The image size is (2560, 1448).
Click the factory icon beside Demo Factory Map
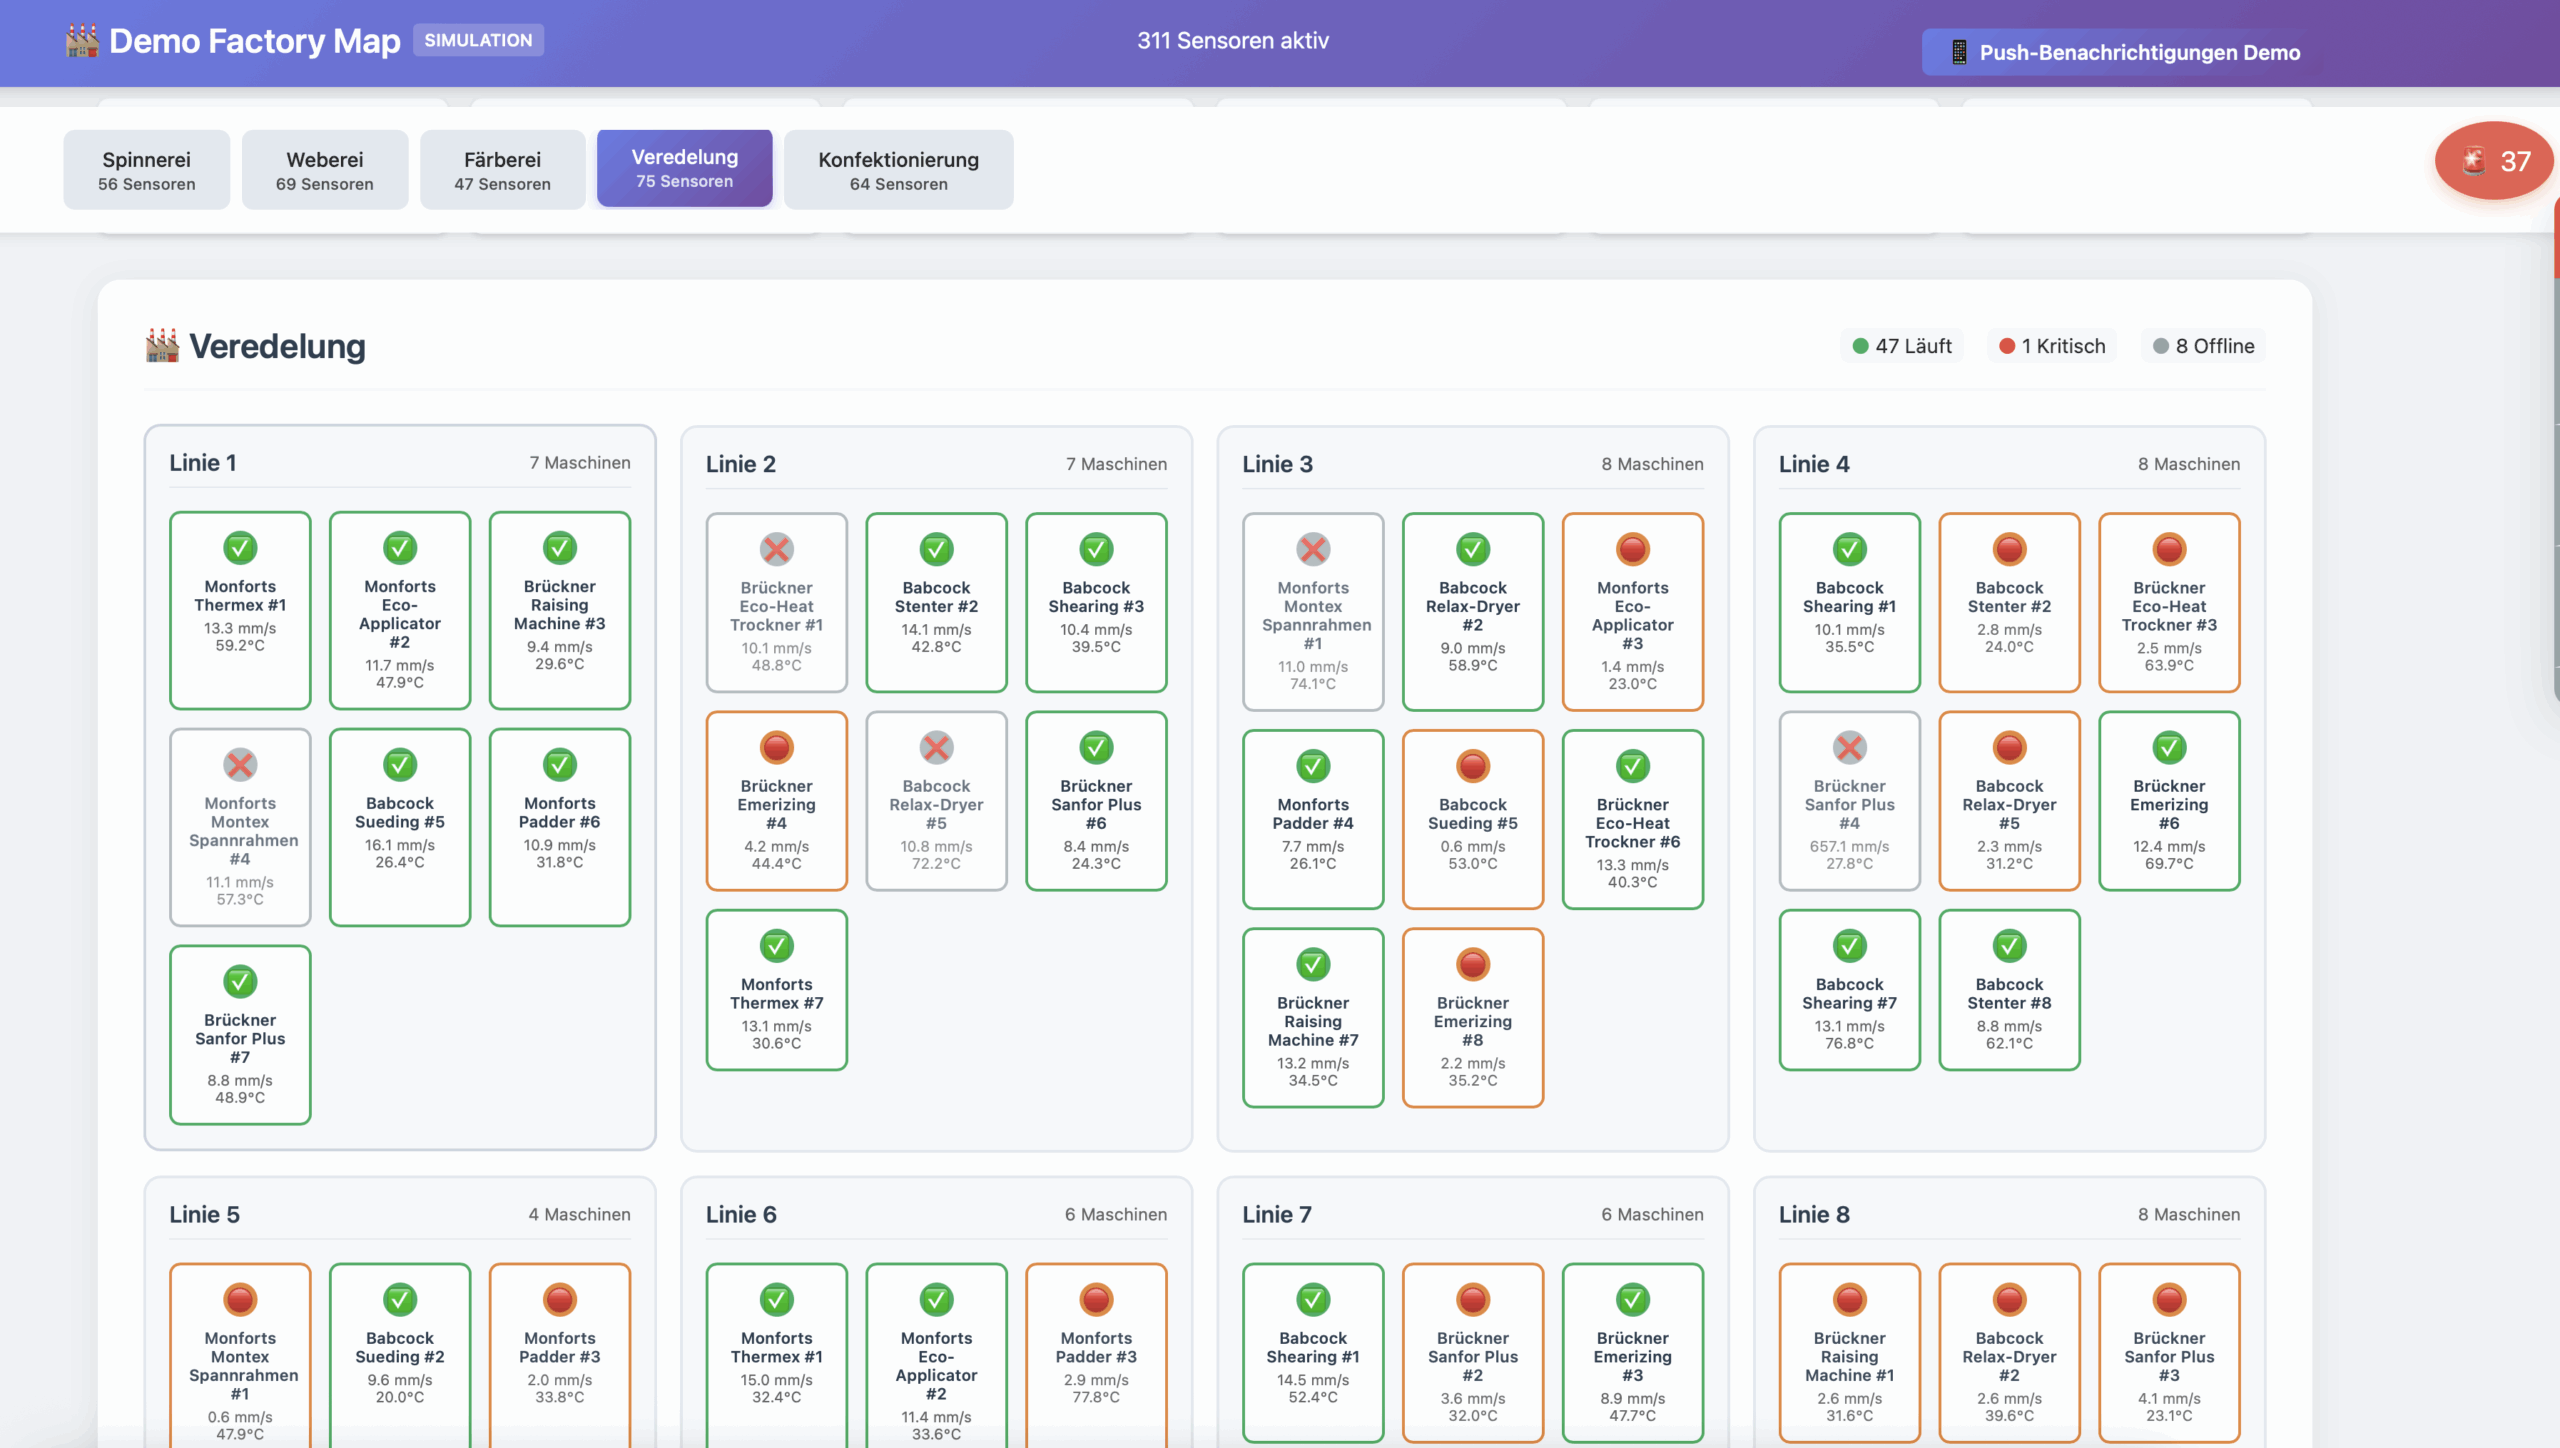(82, 41)
